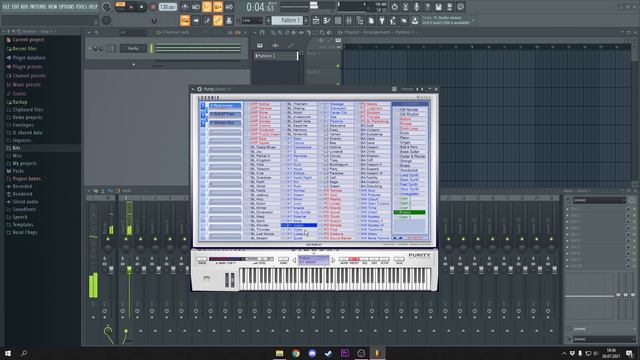Click the save floppy icon in top toolbar
640x360 pixels.
tap(438, 7)
